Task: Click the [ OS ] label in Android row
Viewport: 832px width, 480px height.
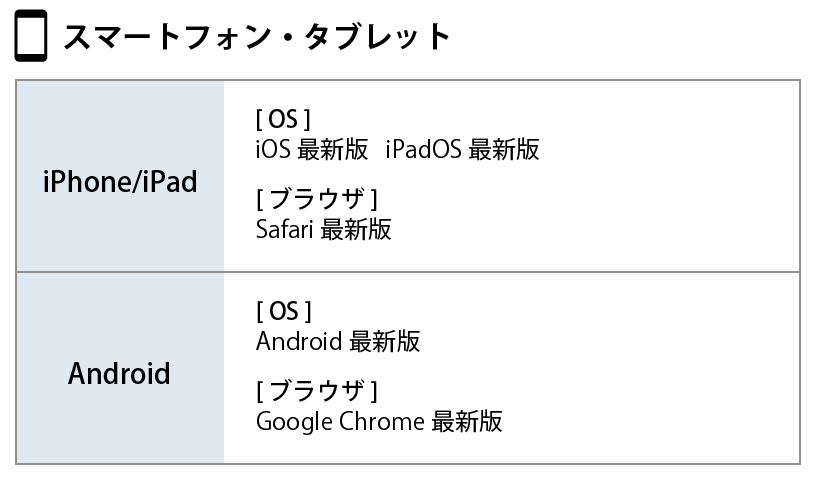Action: tap(284, 311)
